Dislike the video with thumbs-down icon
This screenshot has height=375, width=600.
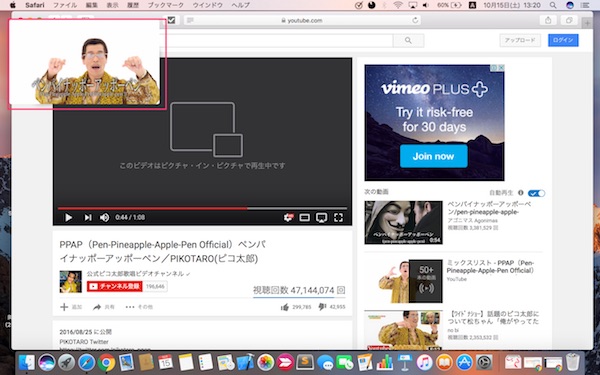coord(322,307)
